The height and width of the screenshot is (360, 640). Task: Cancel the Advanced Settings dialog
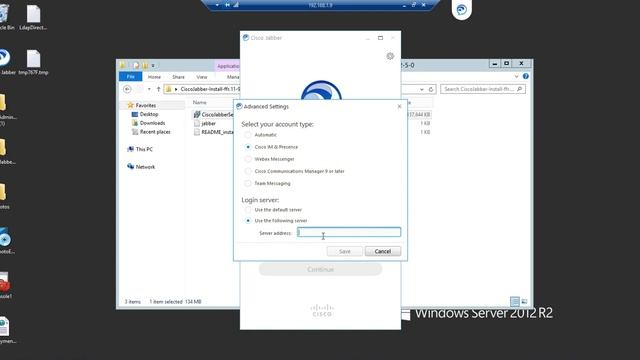coord(383,251)
